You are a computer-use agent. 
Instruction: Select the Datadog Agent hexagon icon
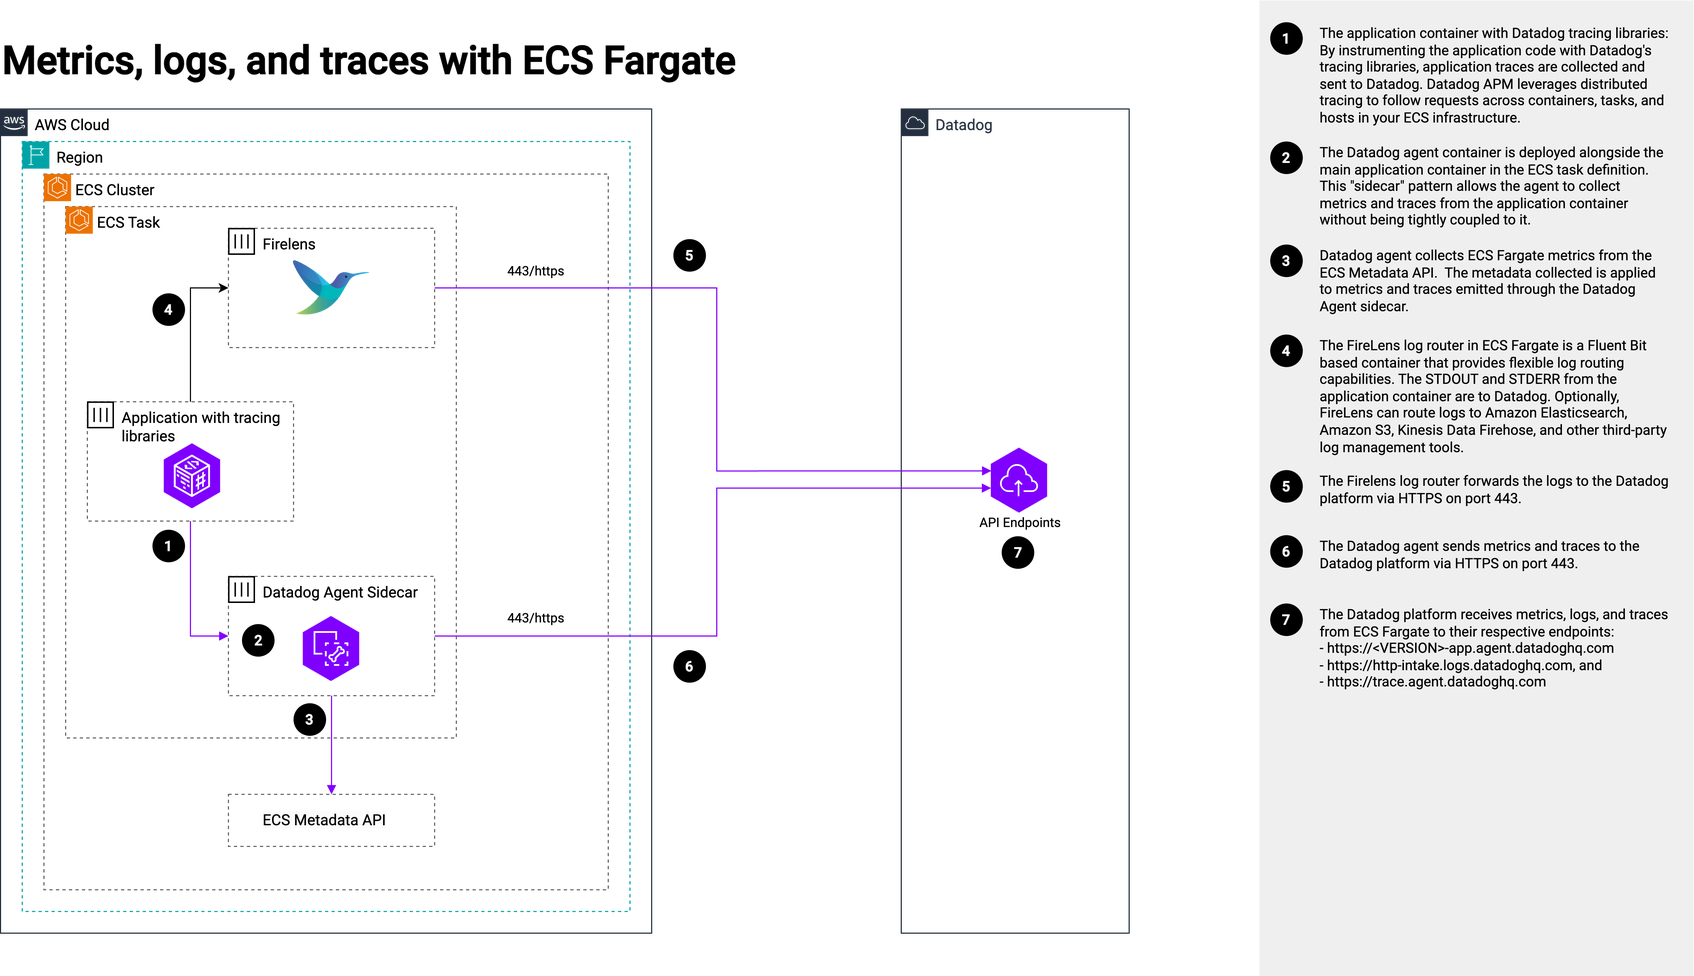(x=331, y=648)
